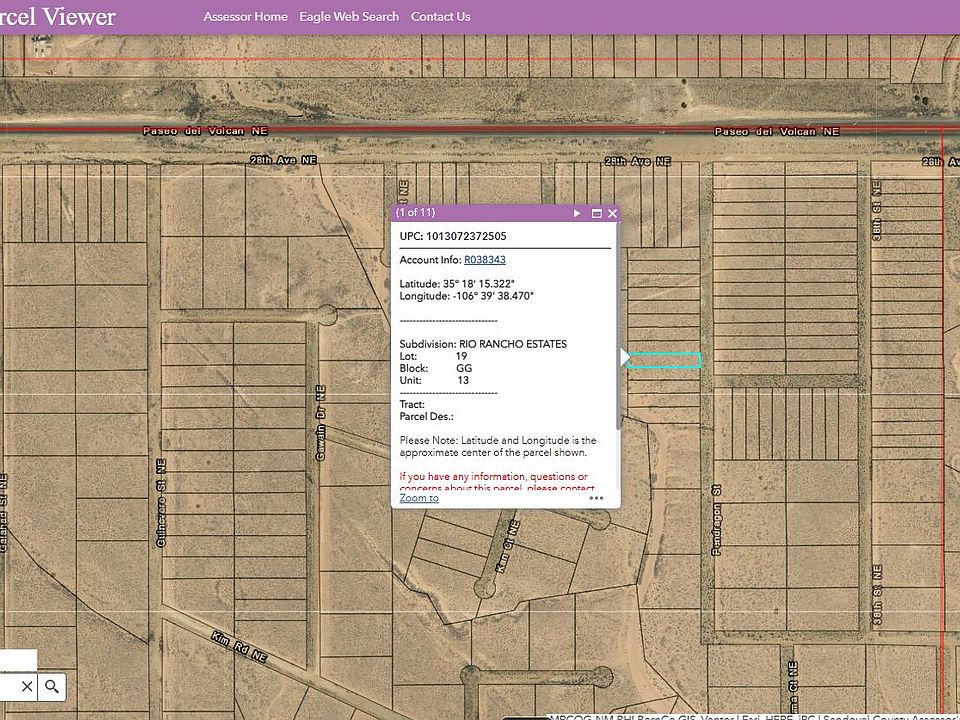Click UPC: 1013072372505 text

click(x=453, y=236)
